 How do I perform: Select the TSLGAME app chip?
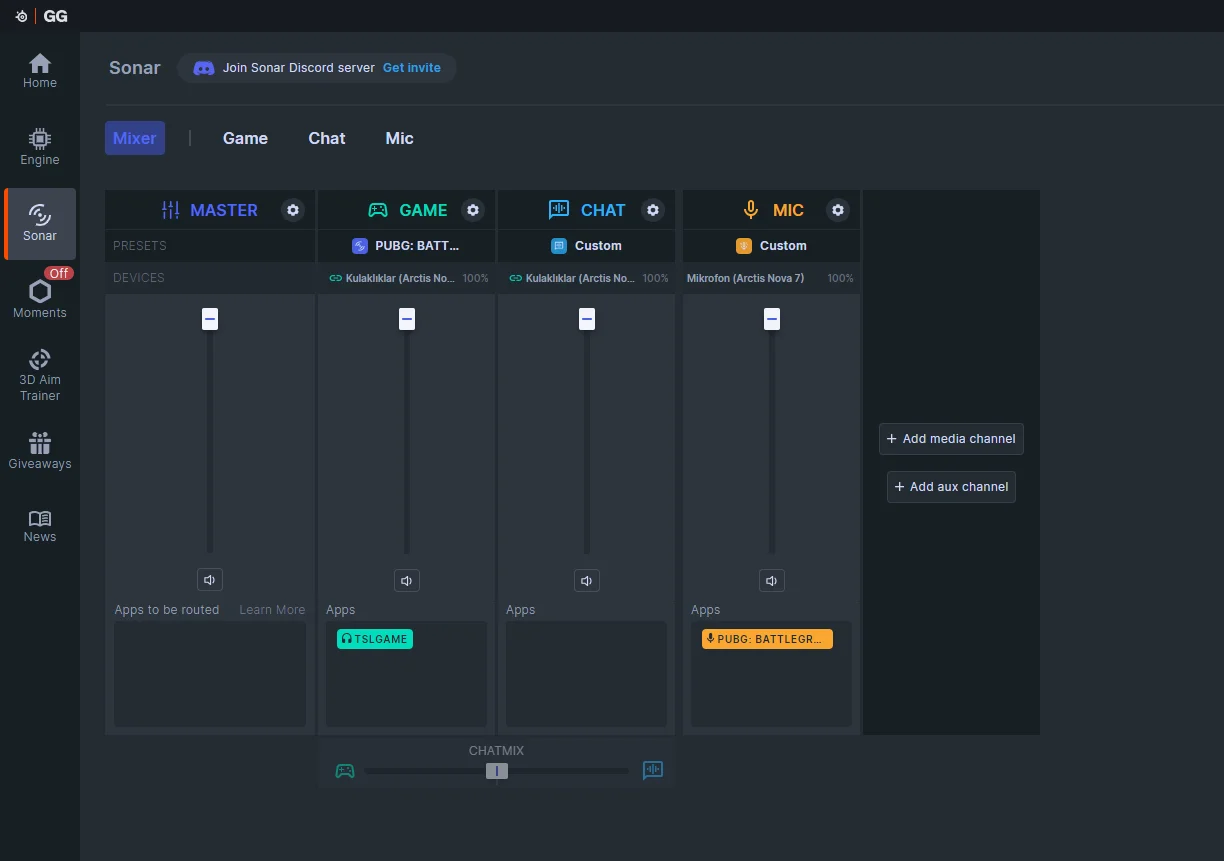click(375, 639)
